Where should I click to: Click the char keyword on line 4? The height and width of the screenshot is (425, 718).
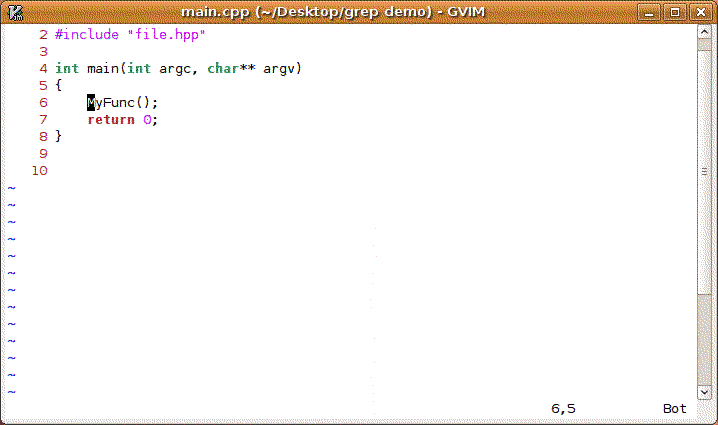[x=223, y=69]
